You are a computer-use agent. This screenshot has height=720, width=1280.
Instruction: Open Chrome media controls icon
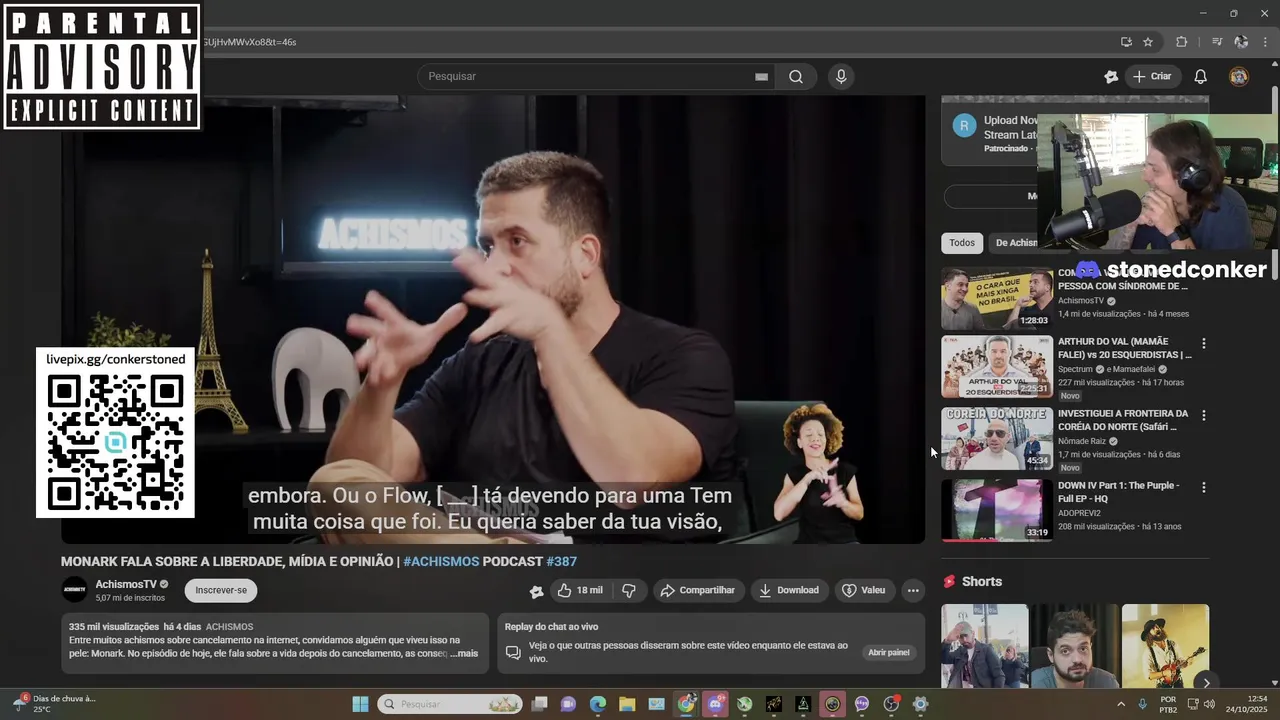coord(1217,42)
